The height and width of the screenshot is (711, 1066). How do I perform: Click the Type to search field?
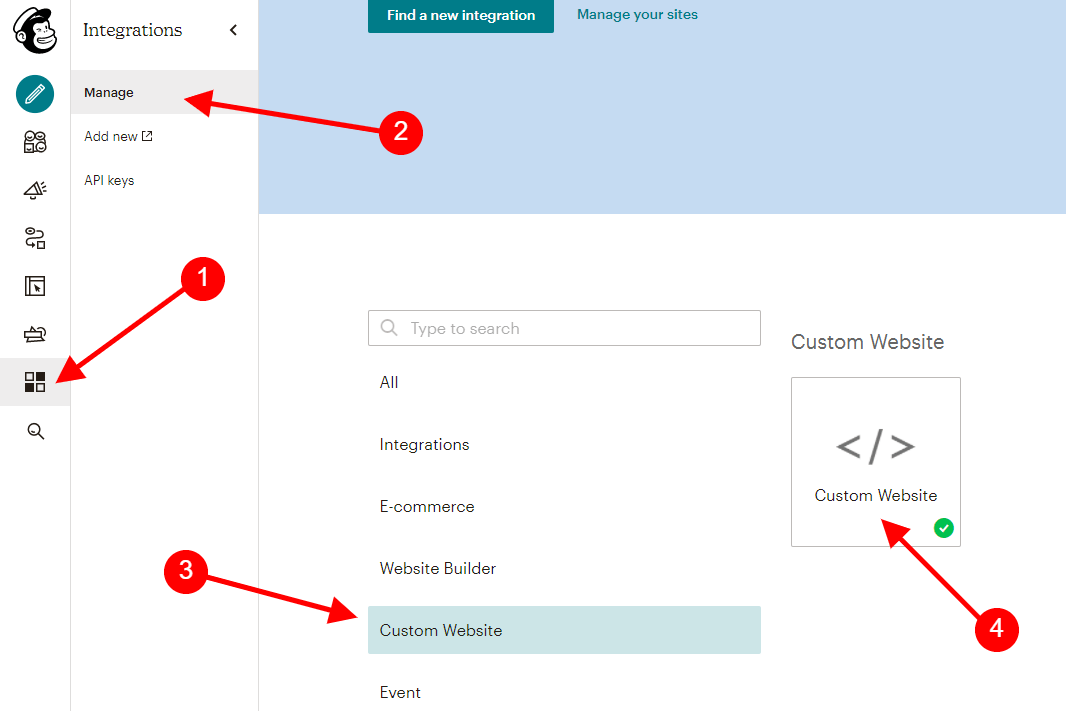pyautogui.click(x=564, y=328)
